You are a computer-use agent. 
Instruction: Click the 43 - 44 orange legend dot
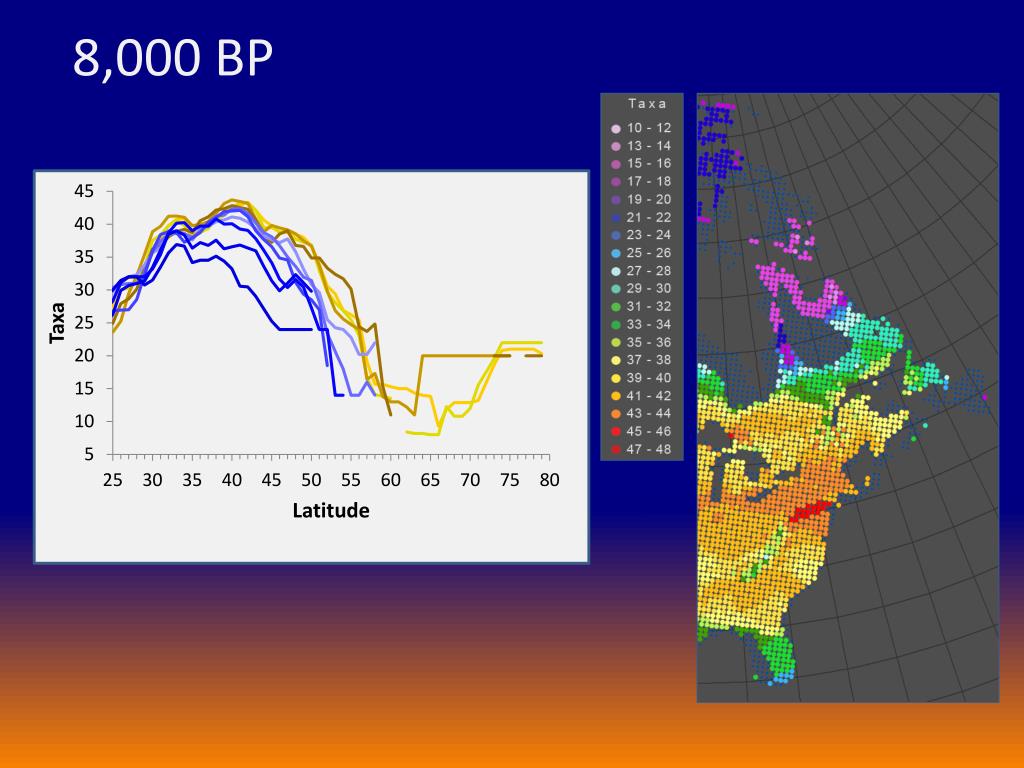click(x=615, y=414)
